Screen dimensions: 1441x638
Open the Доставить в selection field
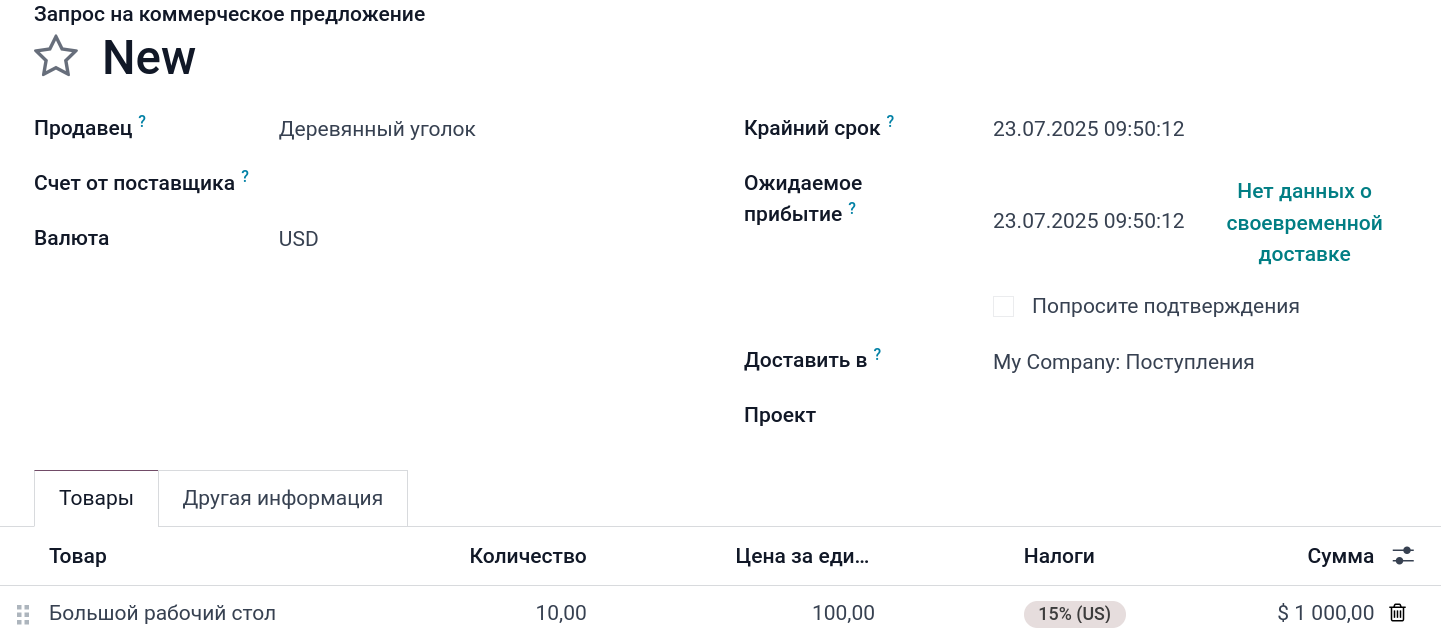[1180, 362]
